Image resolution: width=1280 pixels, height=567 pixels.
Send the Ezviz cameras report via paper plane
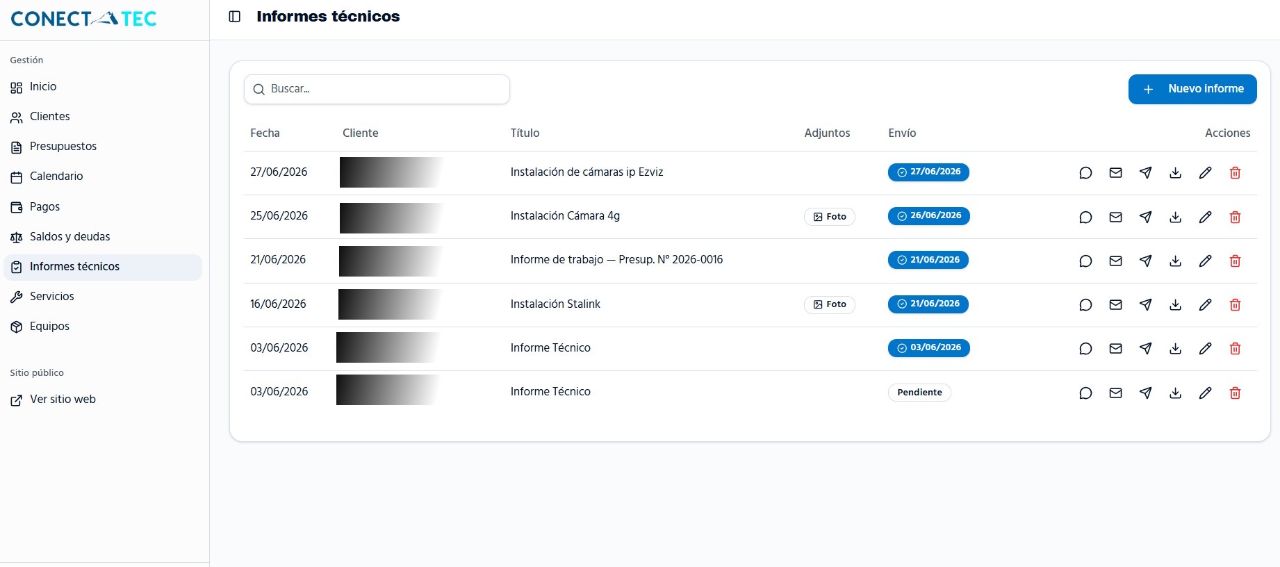(1145, 173)
